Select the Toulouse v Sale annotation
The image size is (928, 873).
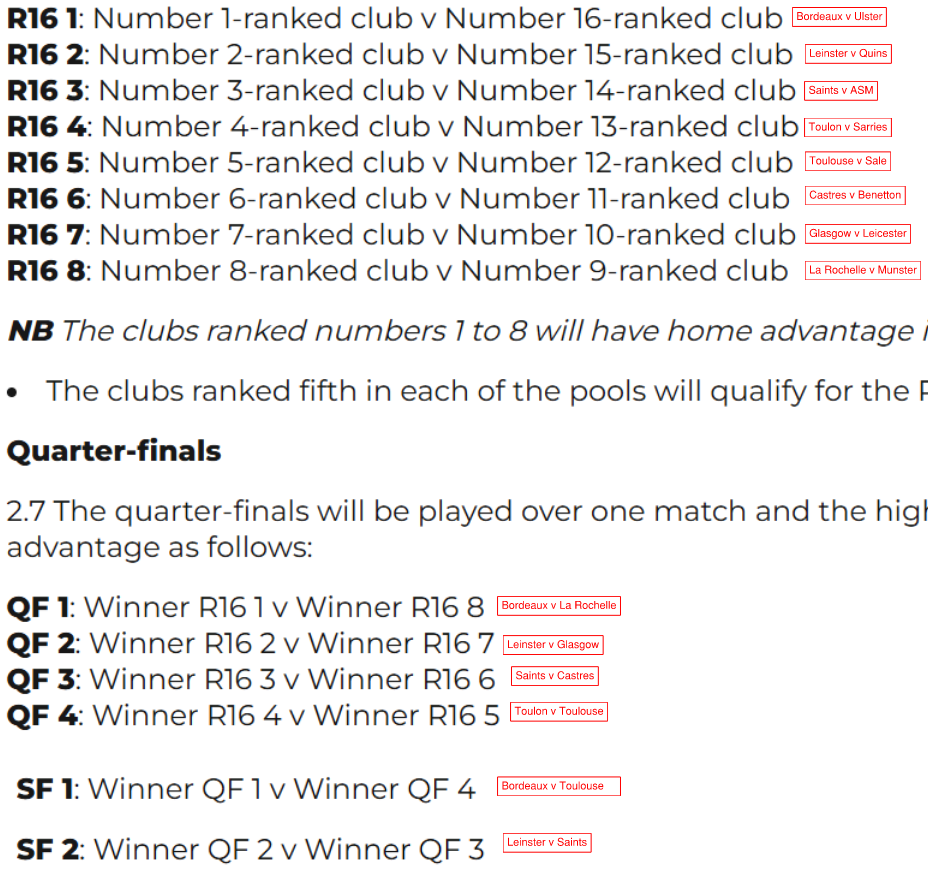[x=848, y=161]
